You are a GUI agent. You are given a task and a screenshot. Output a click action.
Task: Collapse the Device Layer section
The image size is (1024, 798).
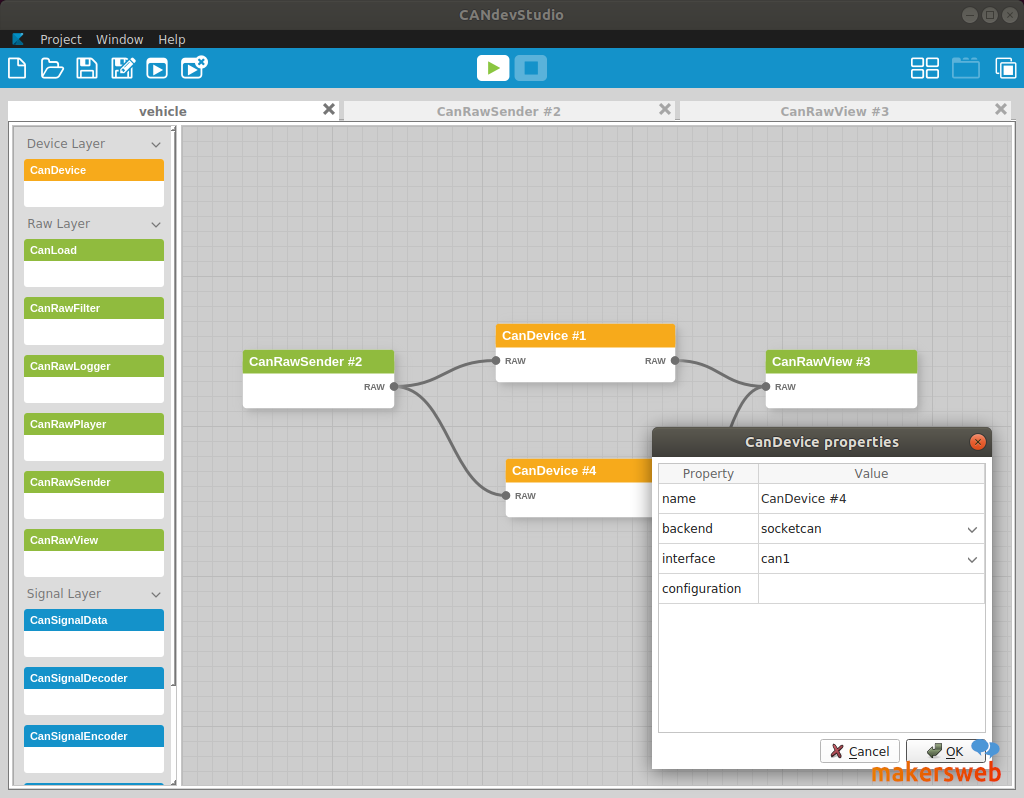click(x=155, y=145)
